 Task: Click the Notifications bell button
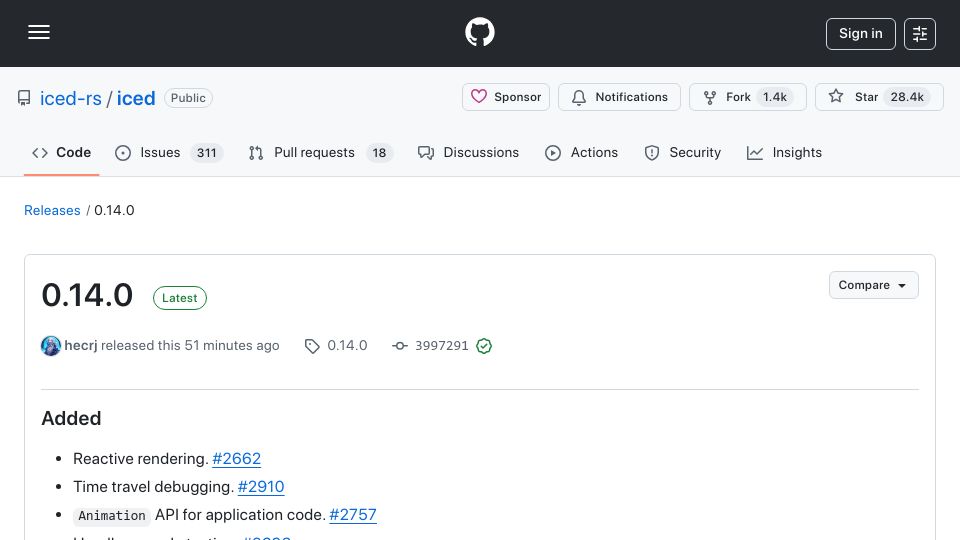pyautogui.click(x=619, y=97)
